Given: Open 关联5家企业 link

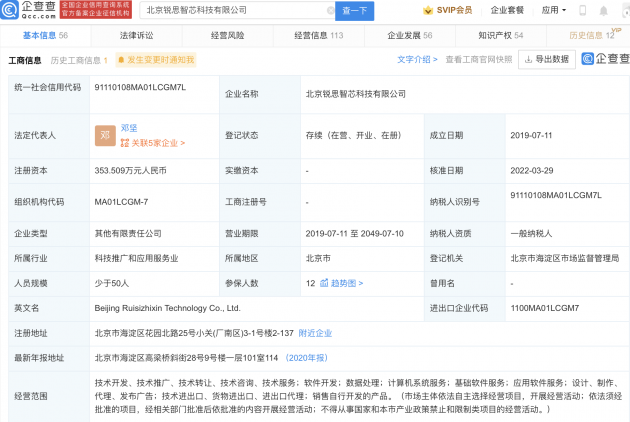Looking at the screenshot, I should (x=153, y=143).
